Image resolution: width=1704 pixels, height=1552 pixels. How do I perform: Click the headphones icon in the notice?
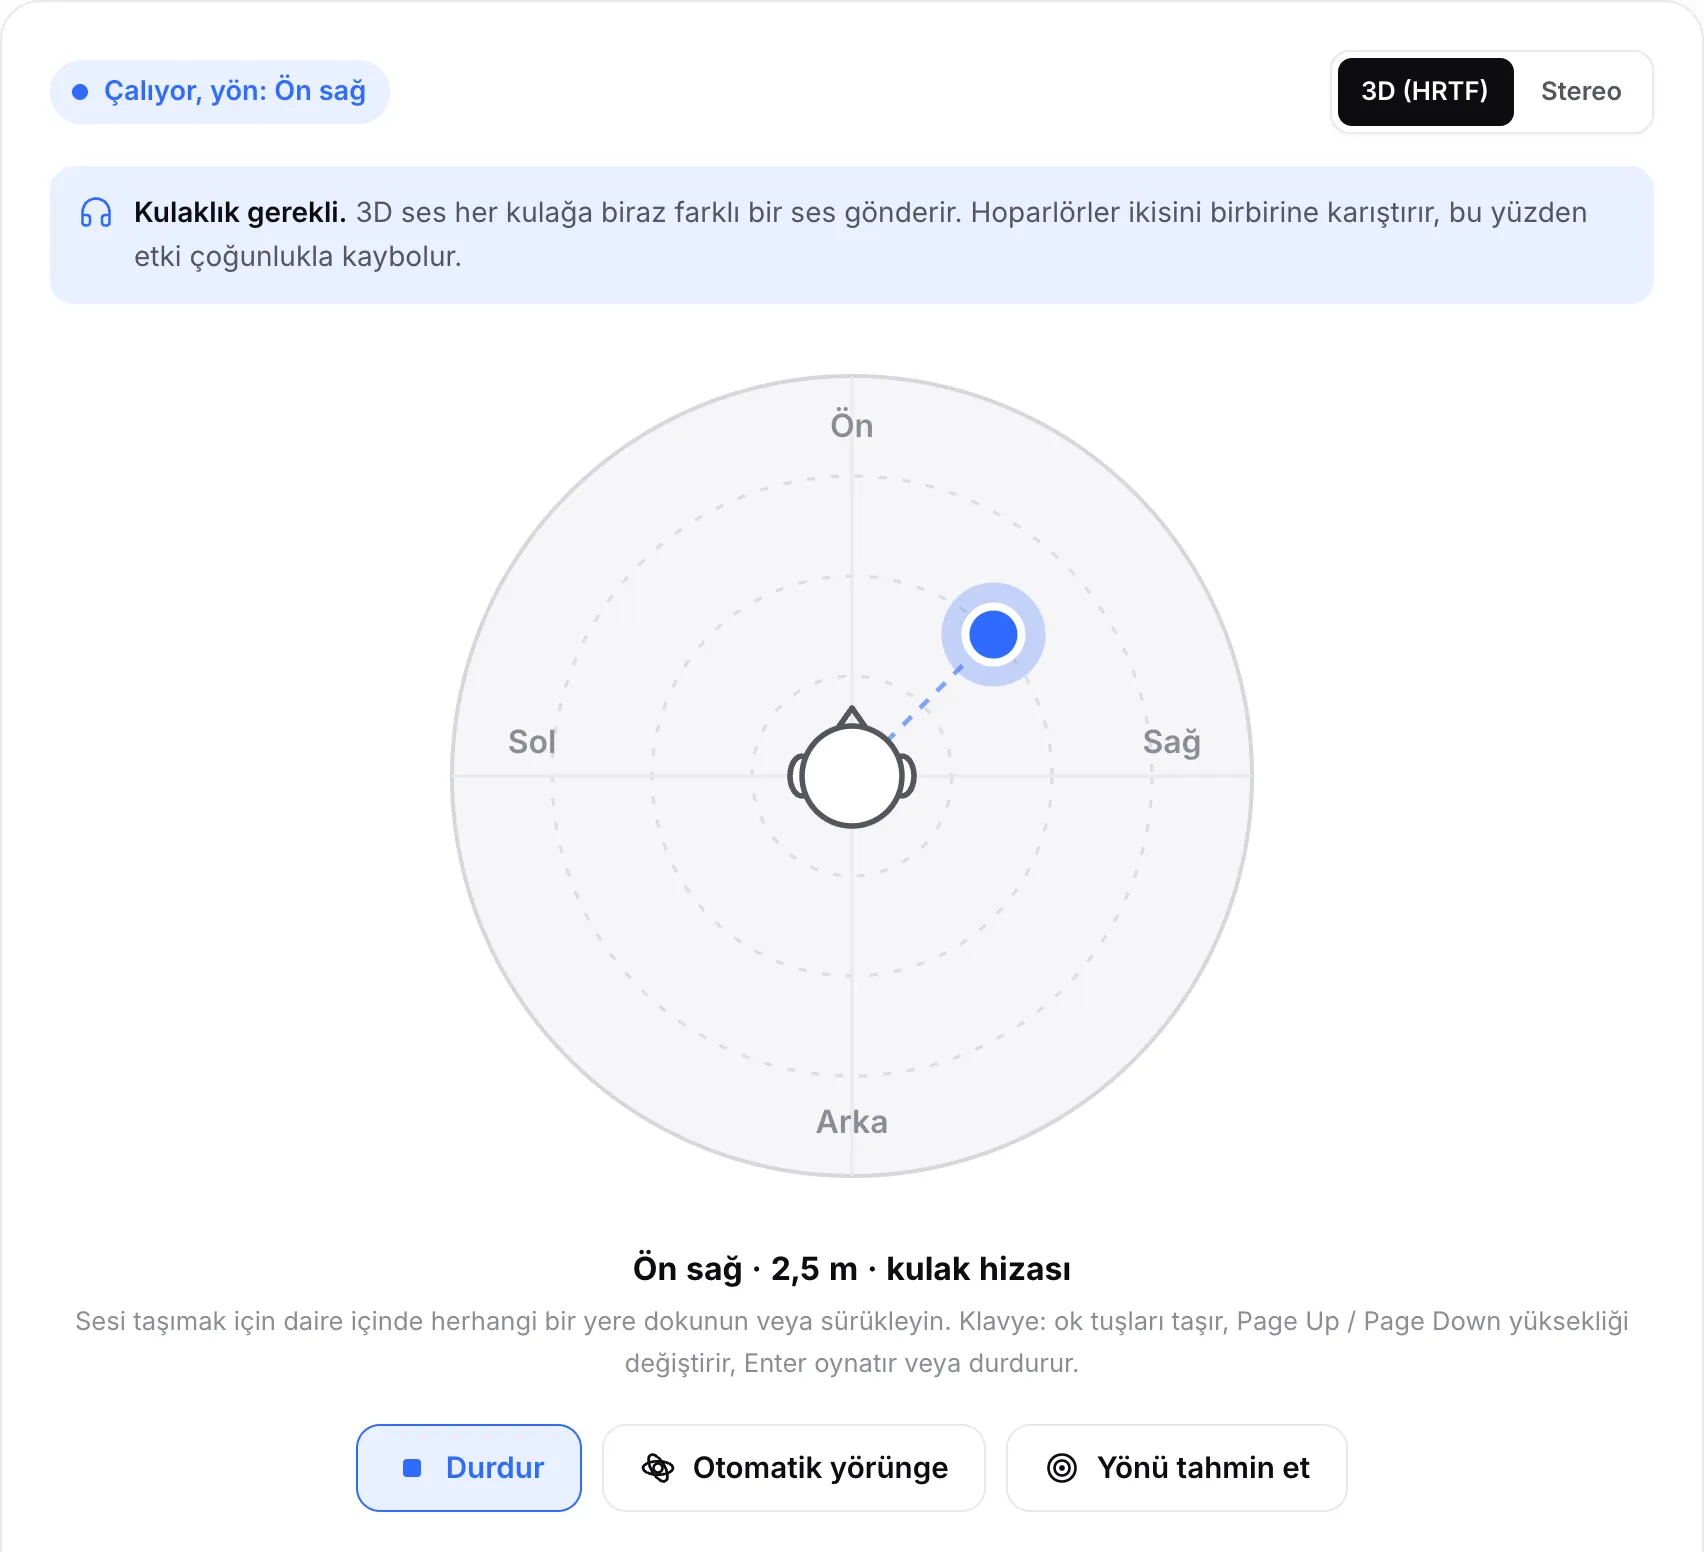coord(96,213)
